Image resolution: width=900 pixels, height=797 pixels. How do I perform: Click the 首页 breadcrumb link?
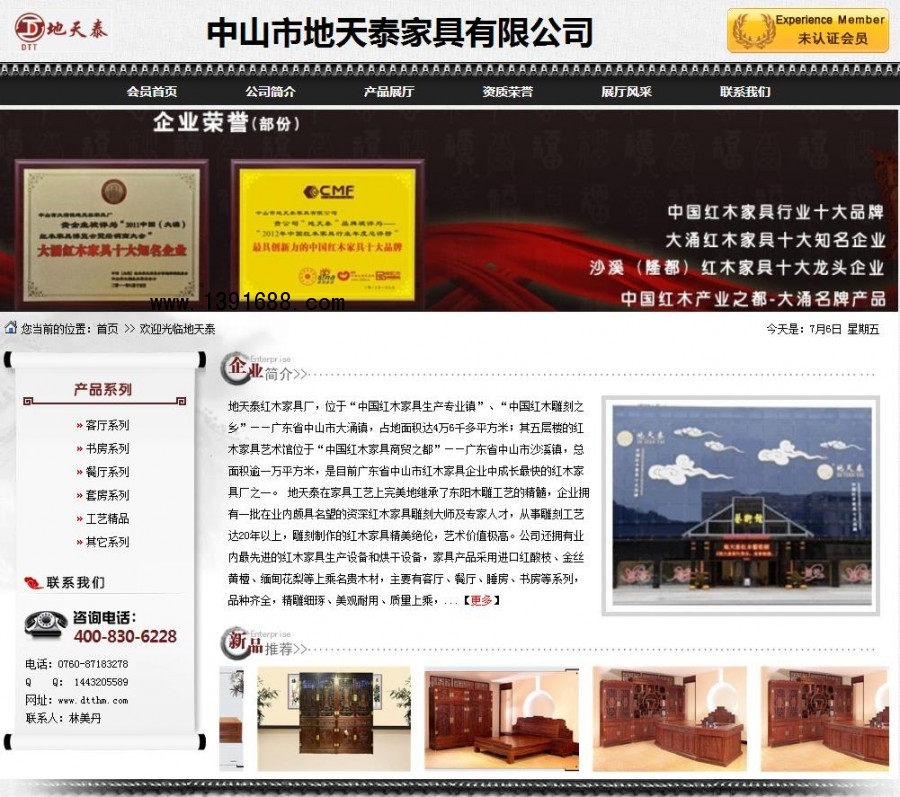point(107,329)
